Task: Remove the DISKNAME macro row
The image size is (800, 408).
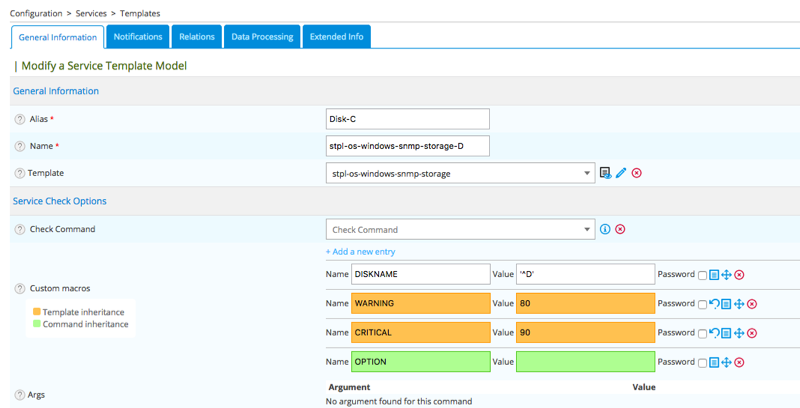Action: 740,275
